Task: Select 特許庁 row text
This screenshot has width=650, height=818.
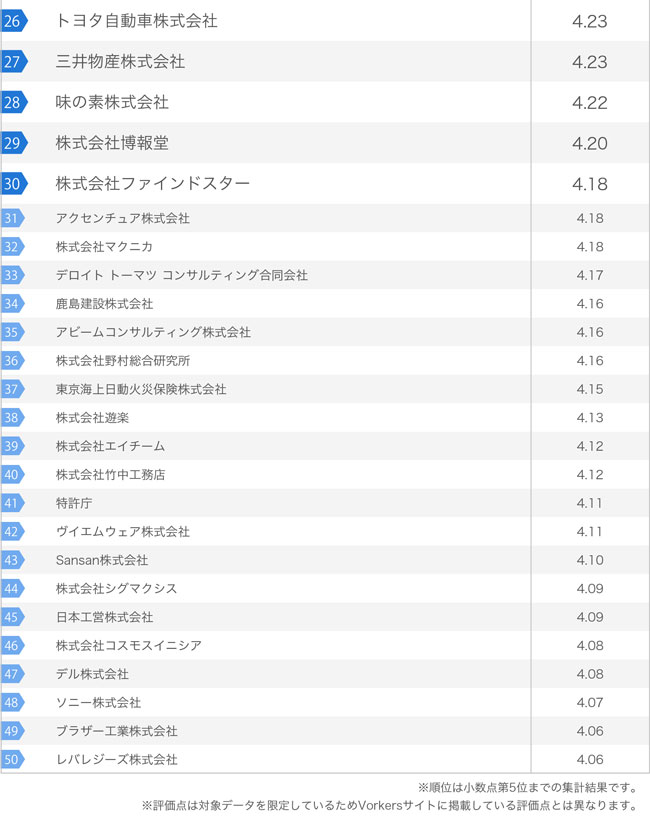Action: click(x=74, y=503)
